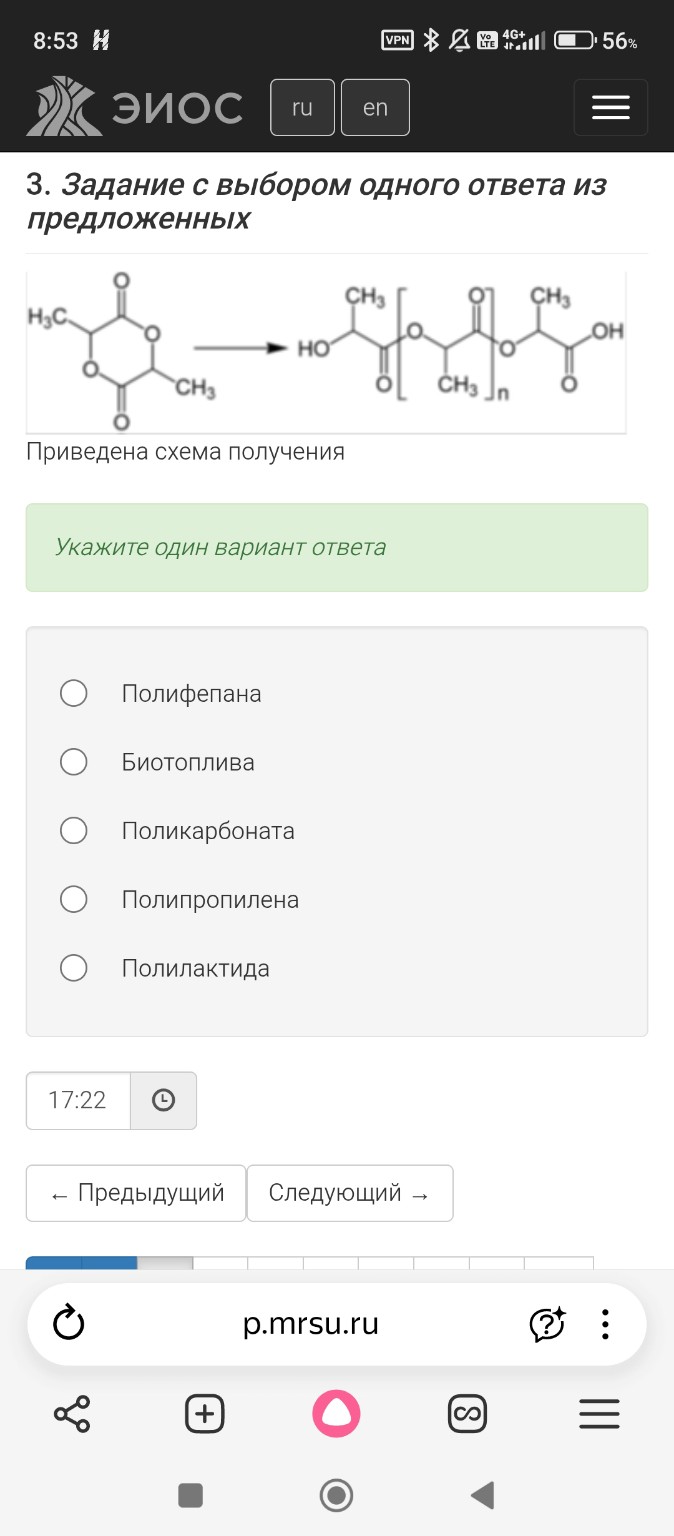The width and height of the screenshot is (674, 1536).
Task: Switch interface language to ru
Action: click(x=302, y=107)
